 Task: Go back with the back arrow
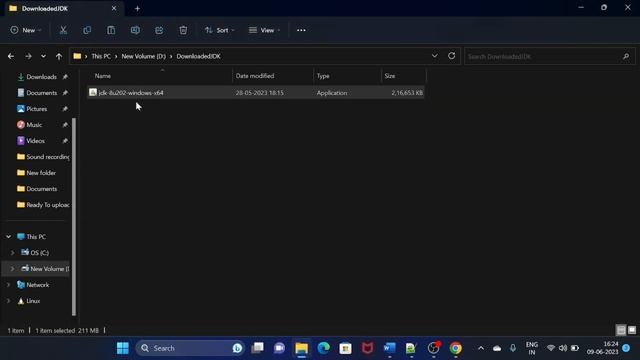coord(11,56)
